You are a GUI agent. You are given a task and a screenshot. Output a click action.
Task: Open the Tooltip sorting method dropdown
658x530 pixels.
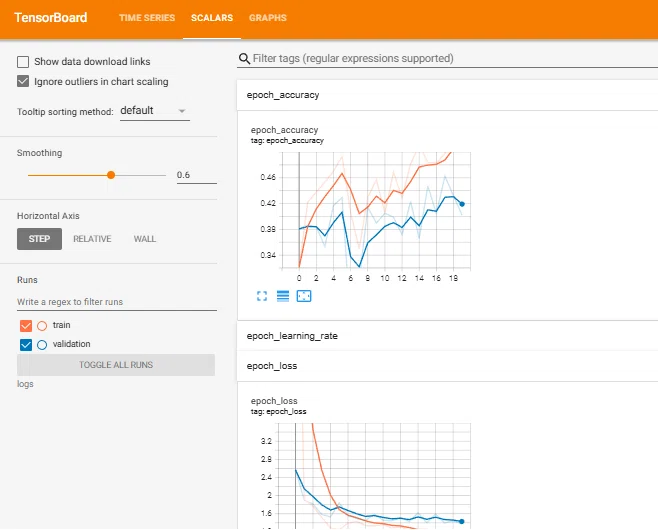pyautogui.click(x=155, y=111)
